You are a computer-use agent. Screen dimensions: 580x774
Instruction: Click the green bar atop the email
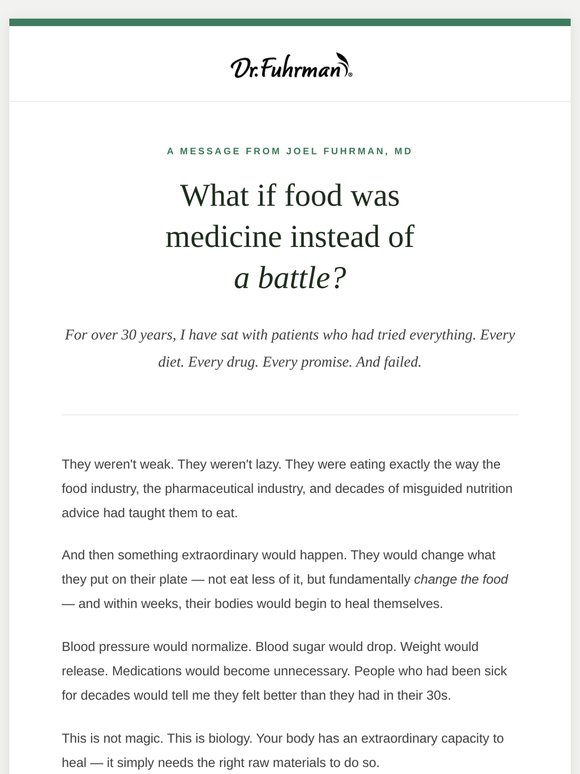pyautogui.click(x=290, y=22)
